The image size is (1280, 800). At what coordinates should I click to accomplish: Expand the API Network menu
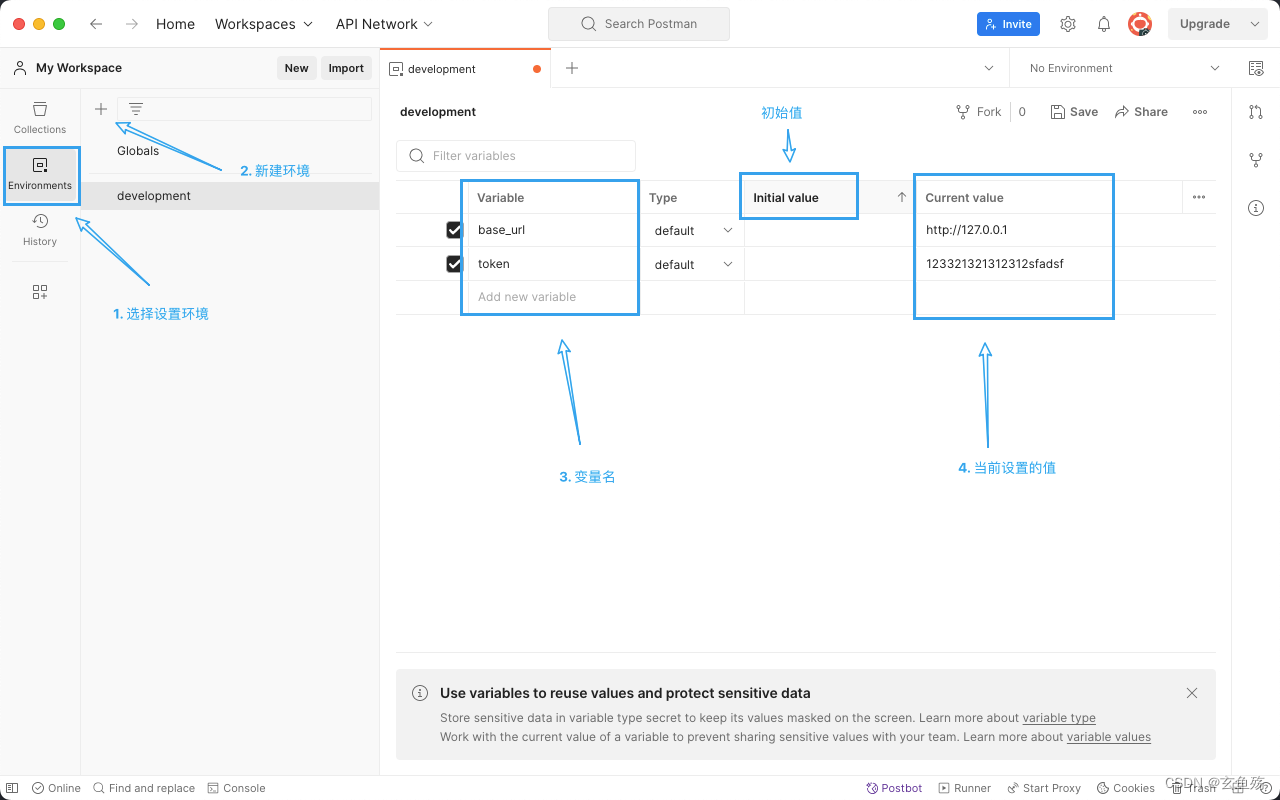pos(384,24)
